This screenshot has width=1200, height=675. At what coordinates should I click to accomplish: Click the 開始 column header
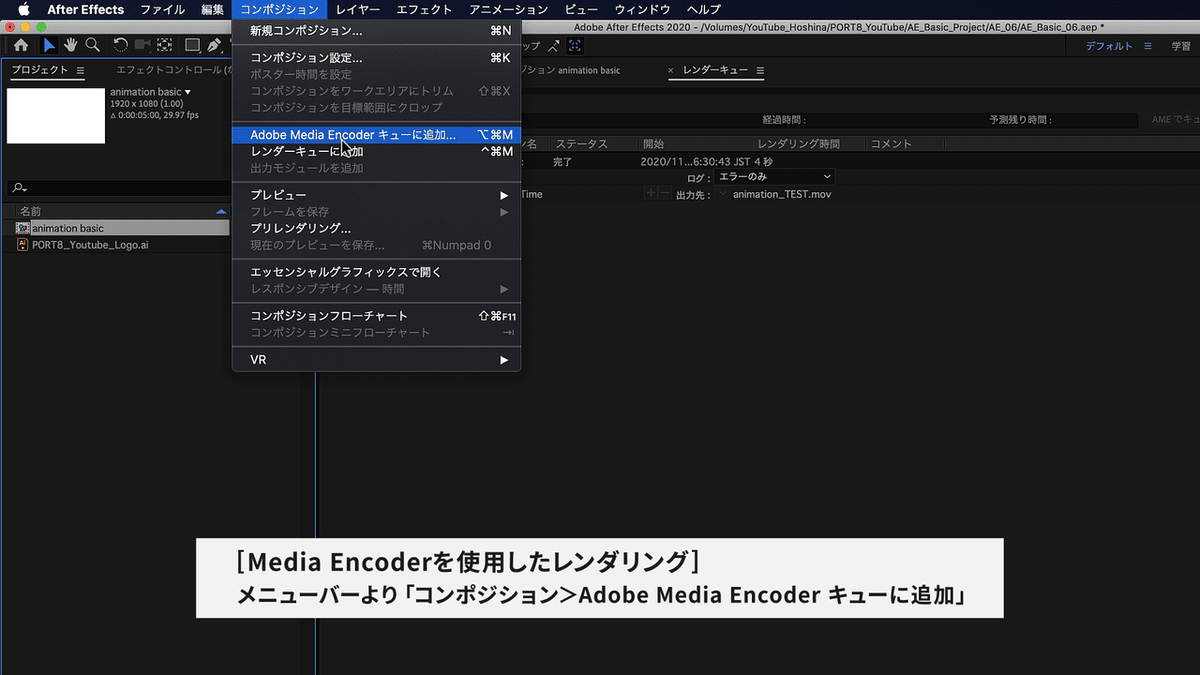[x=653, y=144]
